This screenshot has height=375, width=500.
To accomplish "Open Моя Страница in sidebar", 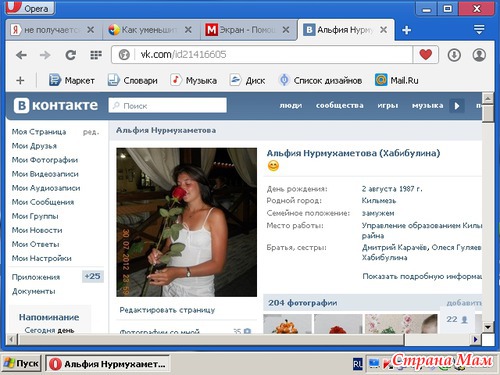I will (39, 132).
